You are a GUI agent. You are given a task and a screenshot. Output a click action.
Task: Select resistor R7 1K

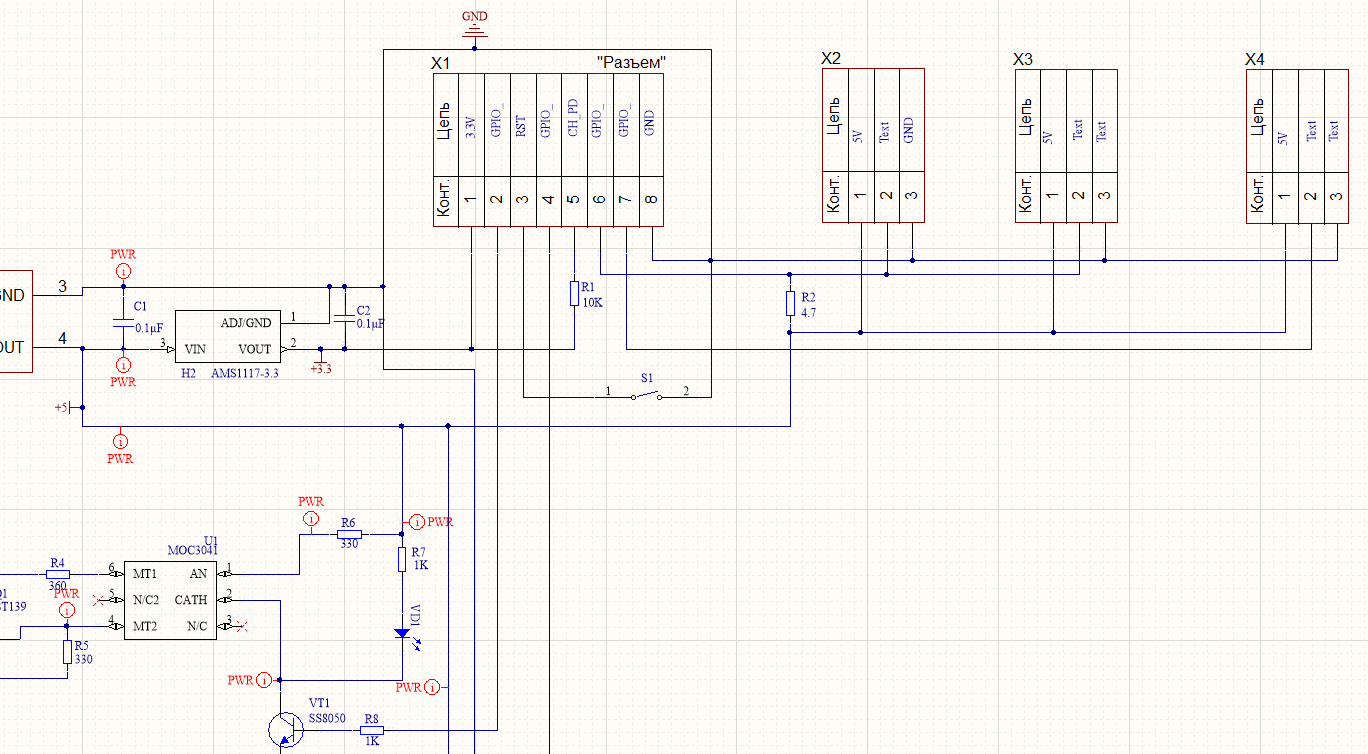click(x=402, y=559)
